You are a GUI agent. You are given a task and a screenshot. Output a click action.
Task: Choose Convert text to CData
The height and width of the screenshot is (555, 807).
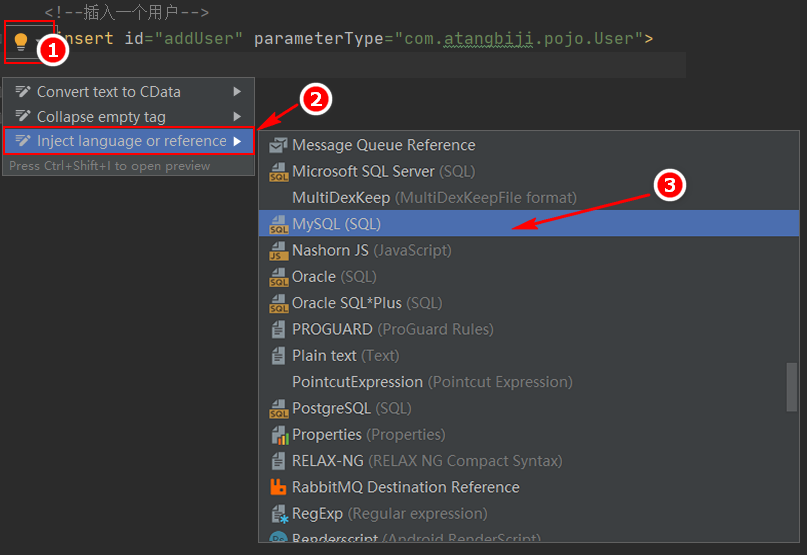[x=128, y=92]
